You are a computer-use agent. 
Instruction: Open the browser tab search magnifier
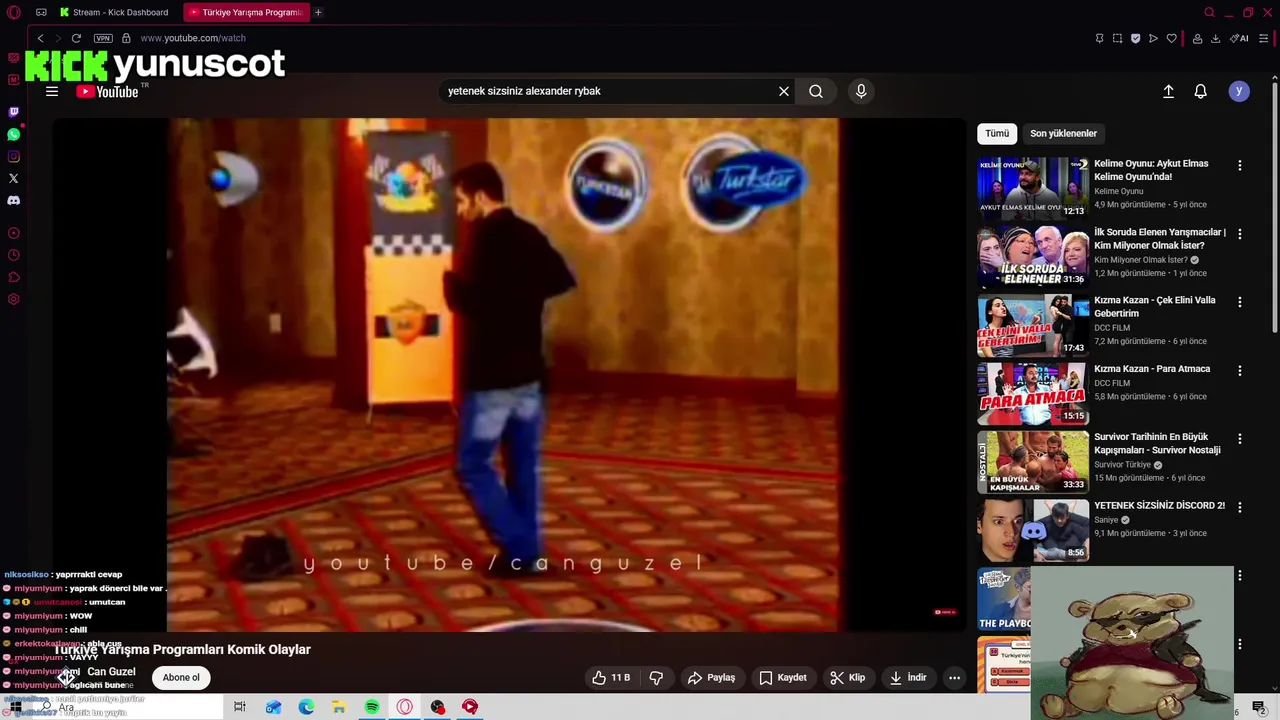coord(1209,12)
